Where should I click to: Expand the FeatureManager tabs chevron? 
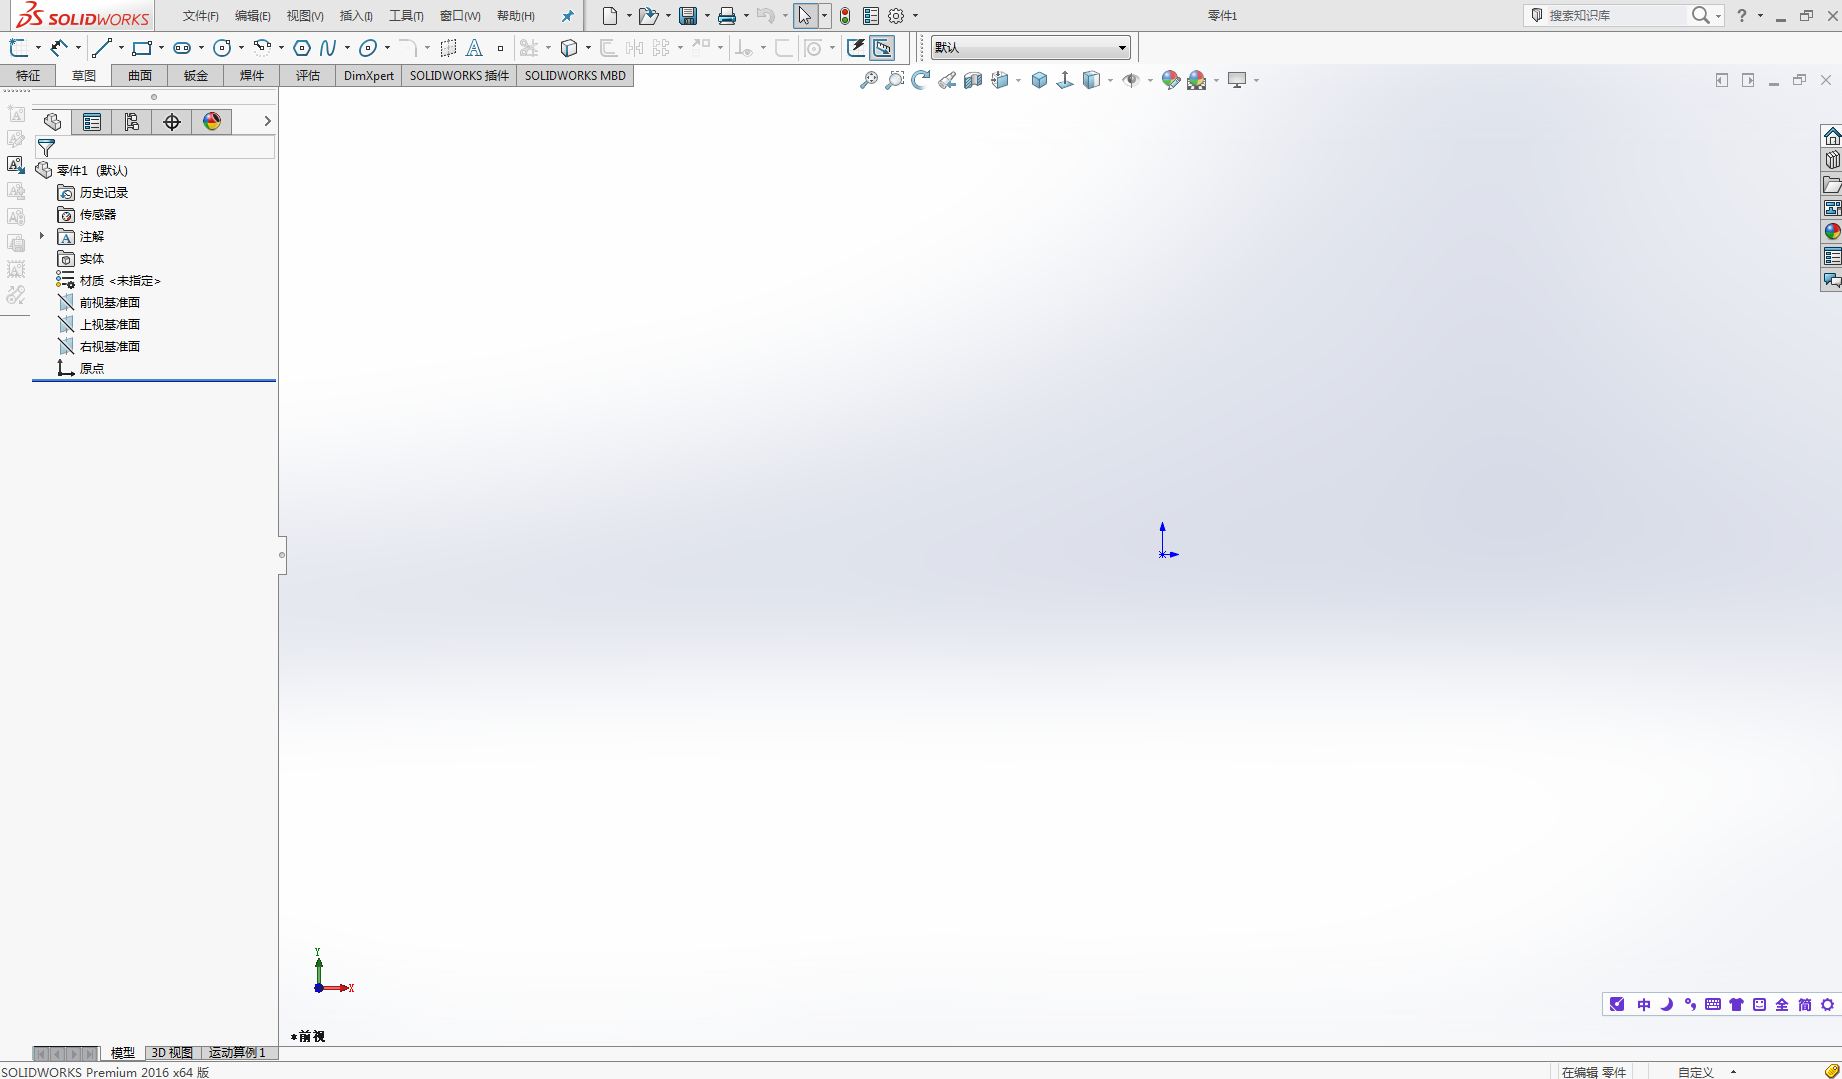267,121
